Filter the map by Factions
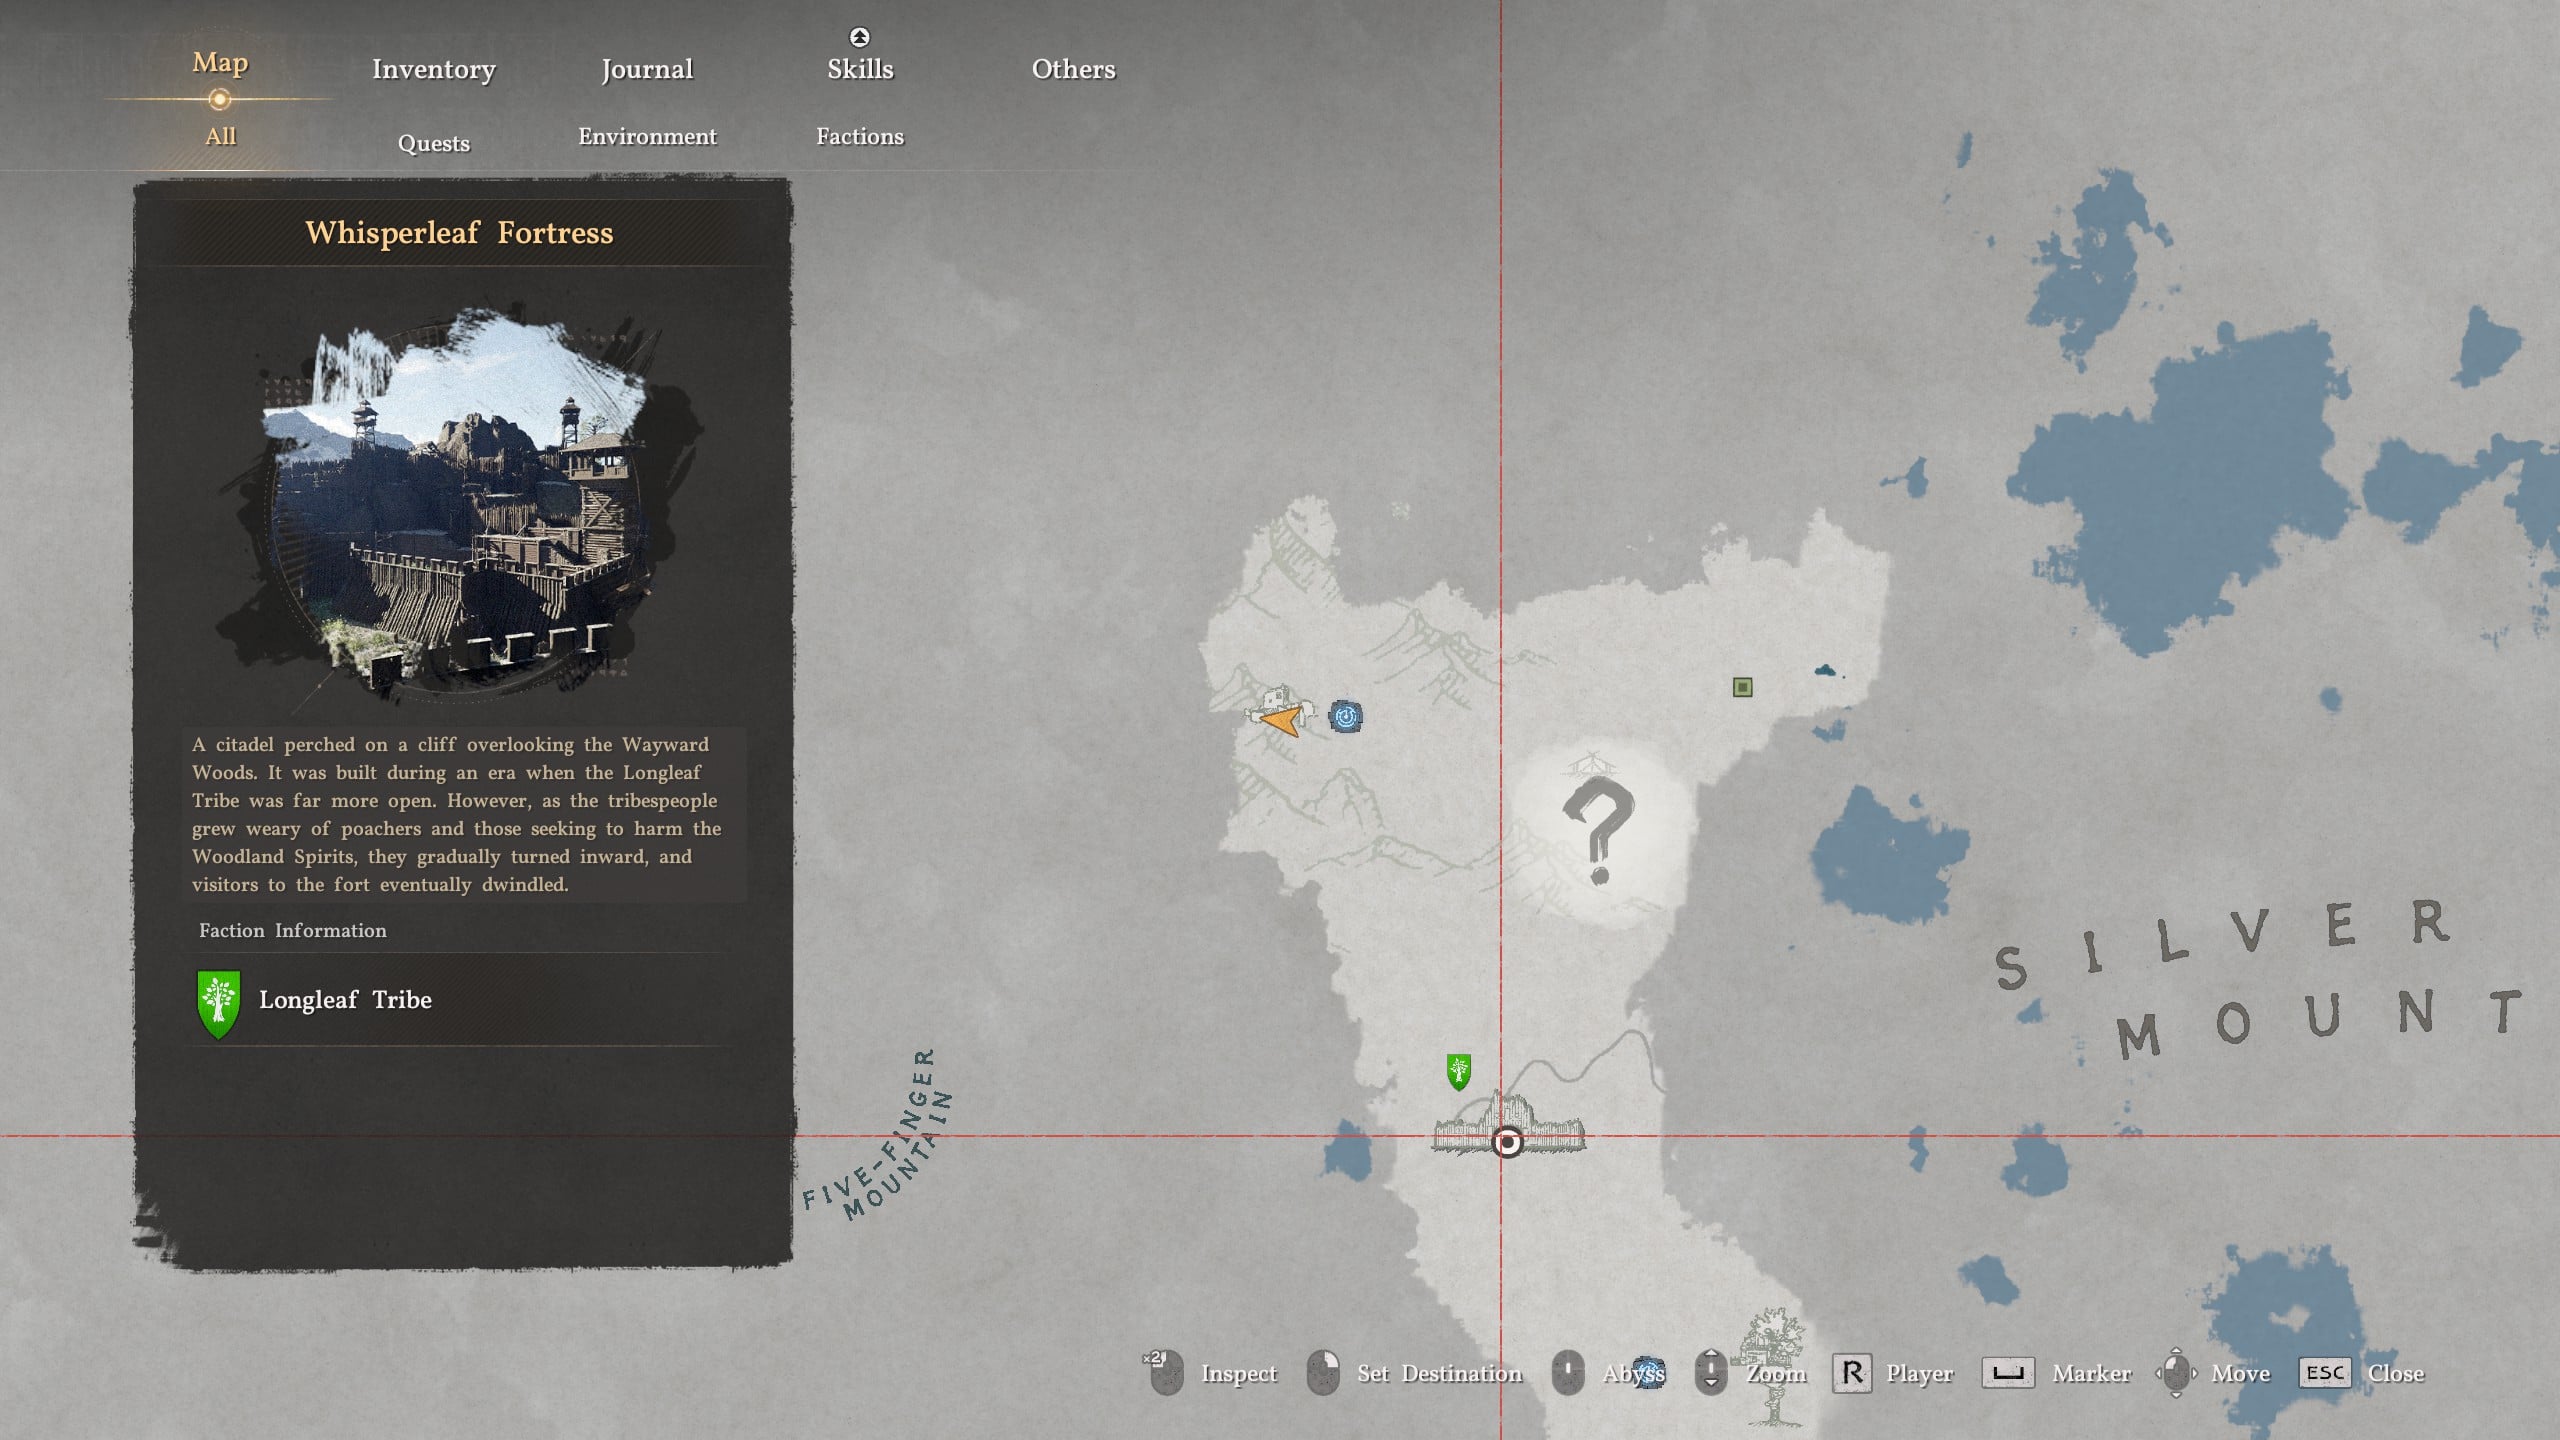The width and height of the screenshot is (2560, 1440). pyautogui.click(x=859, y=136)
